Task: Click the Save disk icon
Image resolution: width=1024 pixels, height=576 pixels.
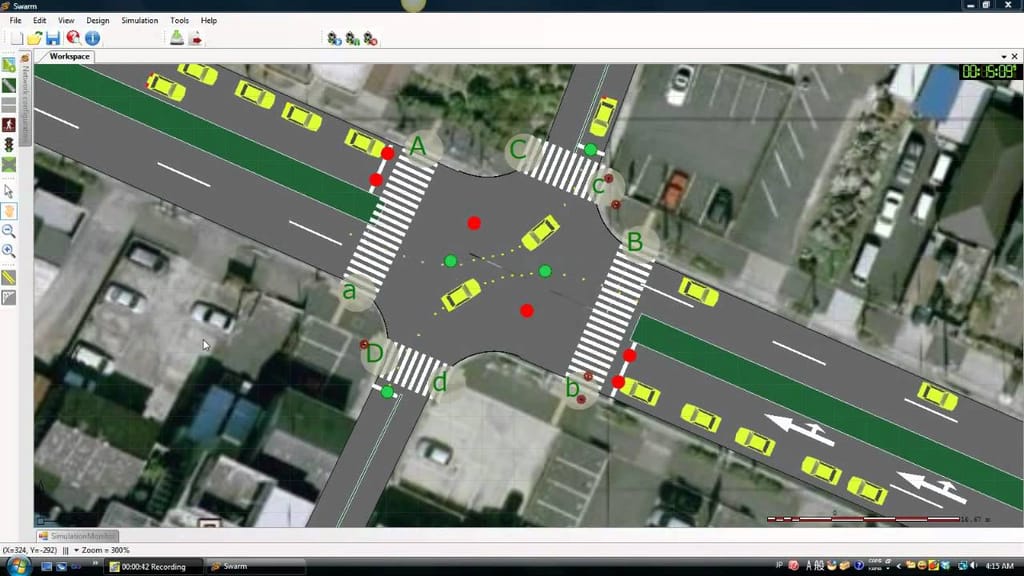Action: click(x=53, y=38)
